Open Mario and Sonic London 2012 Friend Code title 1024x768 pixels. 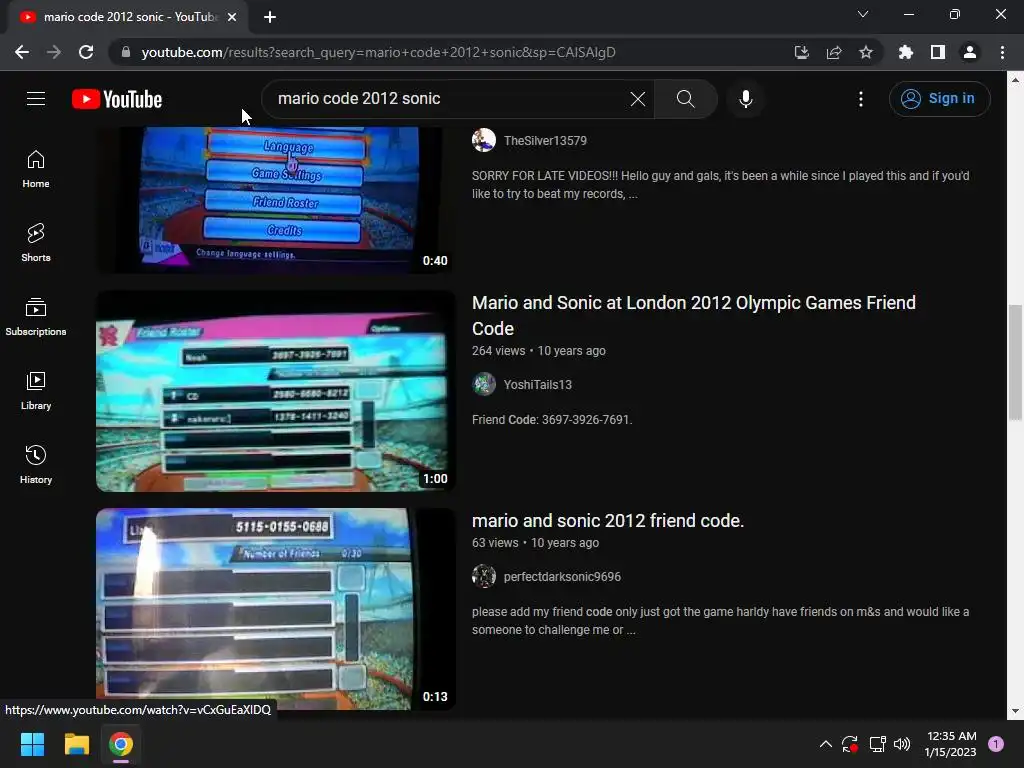pos(694,315)
